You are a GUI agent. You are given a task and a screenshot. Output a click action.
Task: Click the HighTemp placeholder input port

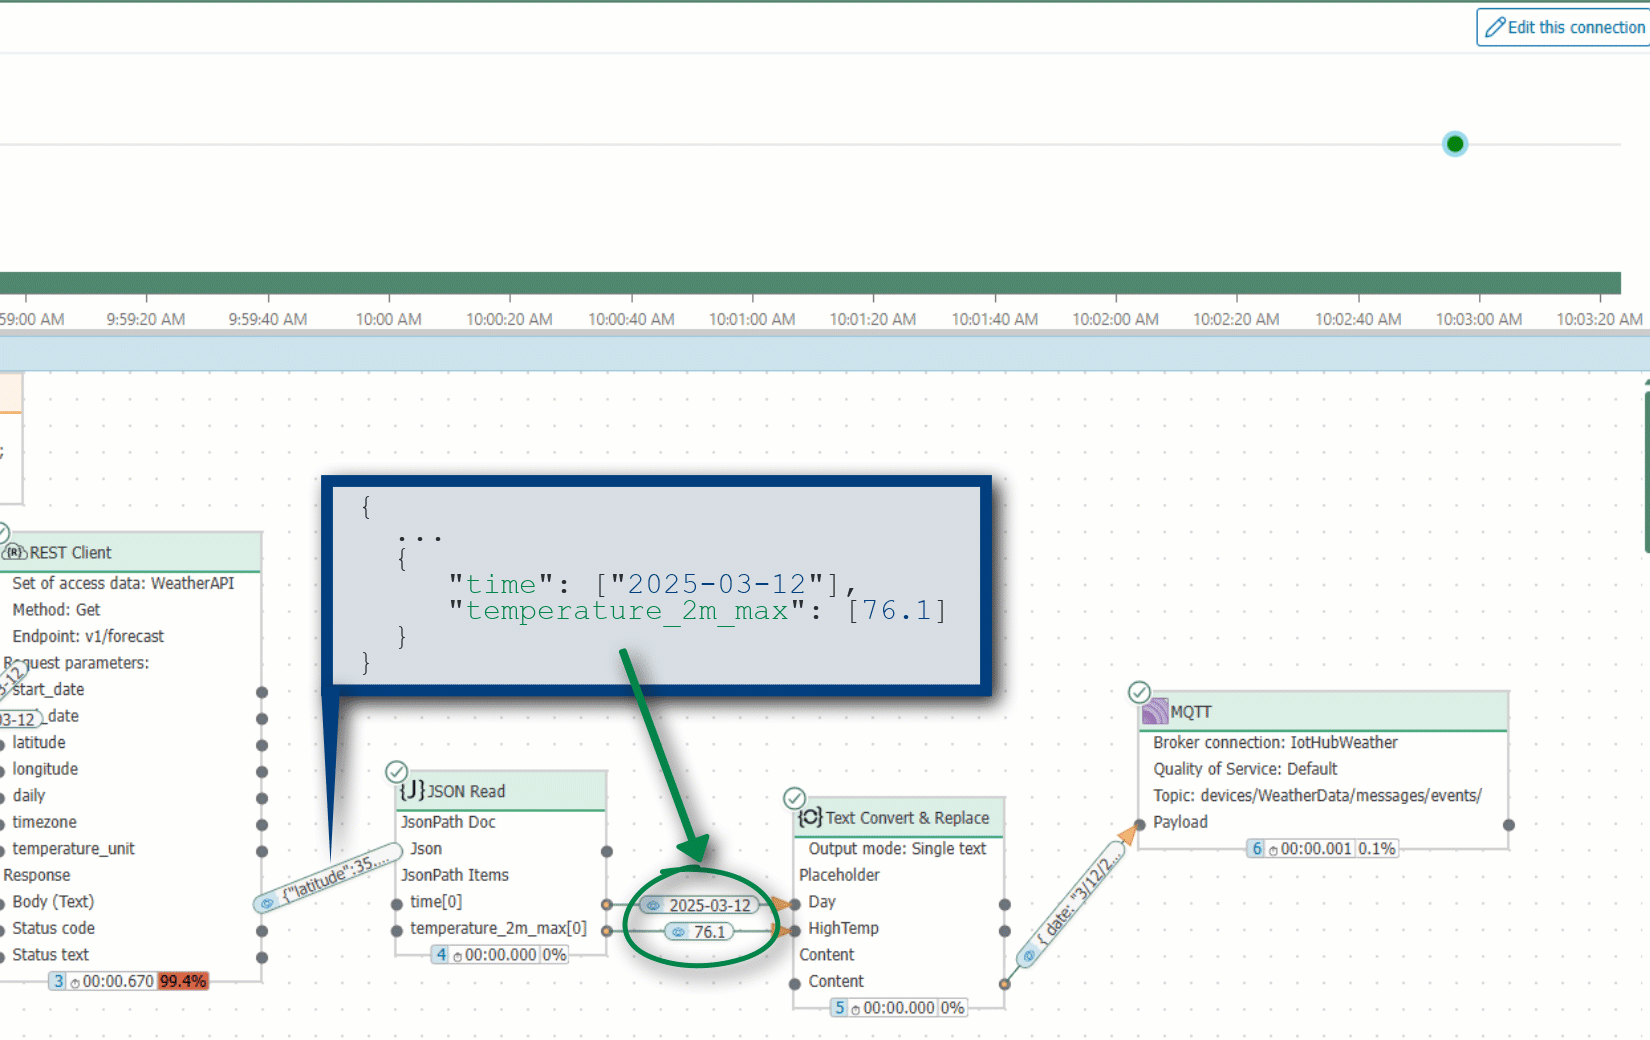795,930
